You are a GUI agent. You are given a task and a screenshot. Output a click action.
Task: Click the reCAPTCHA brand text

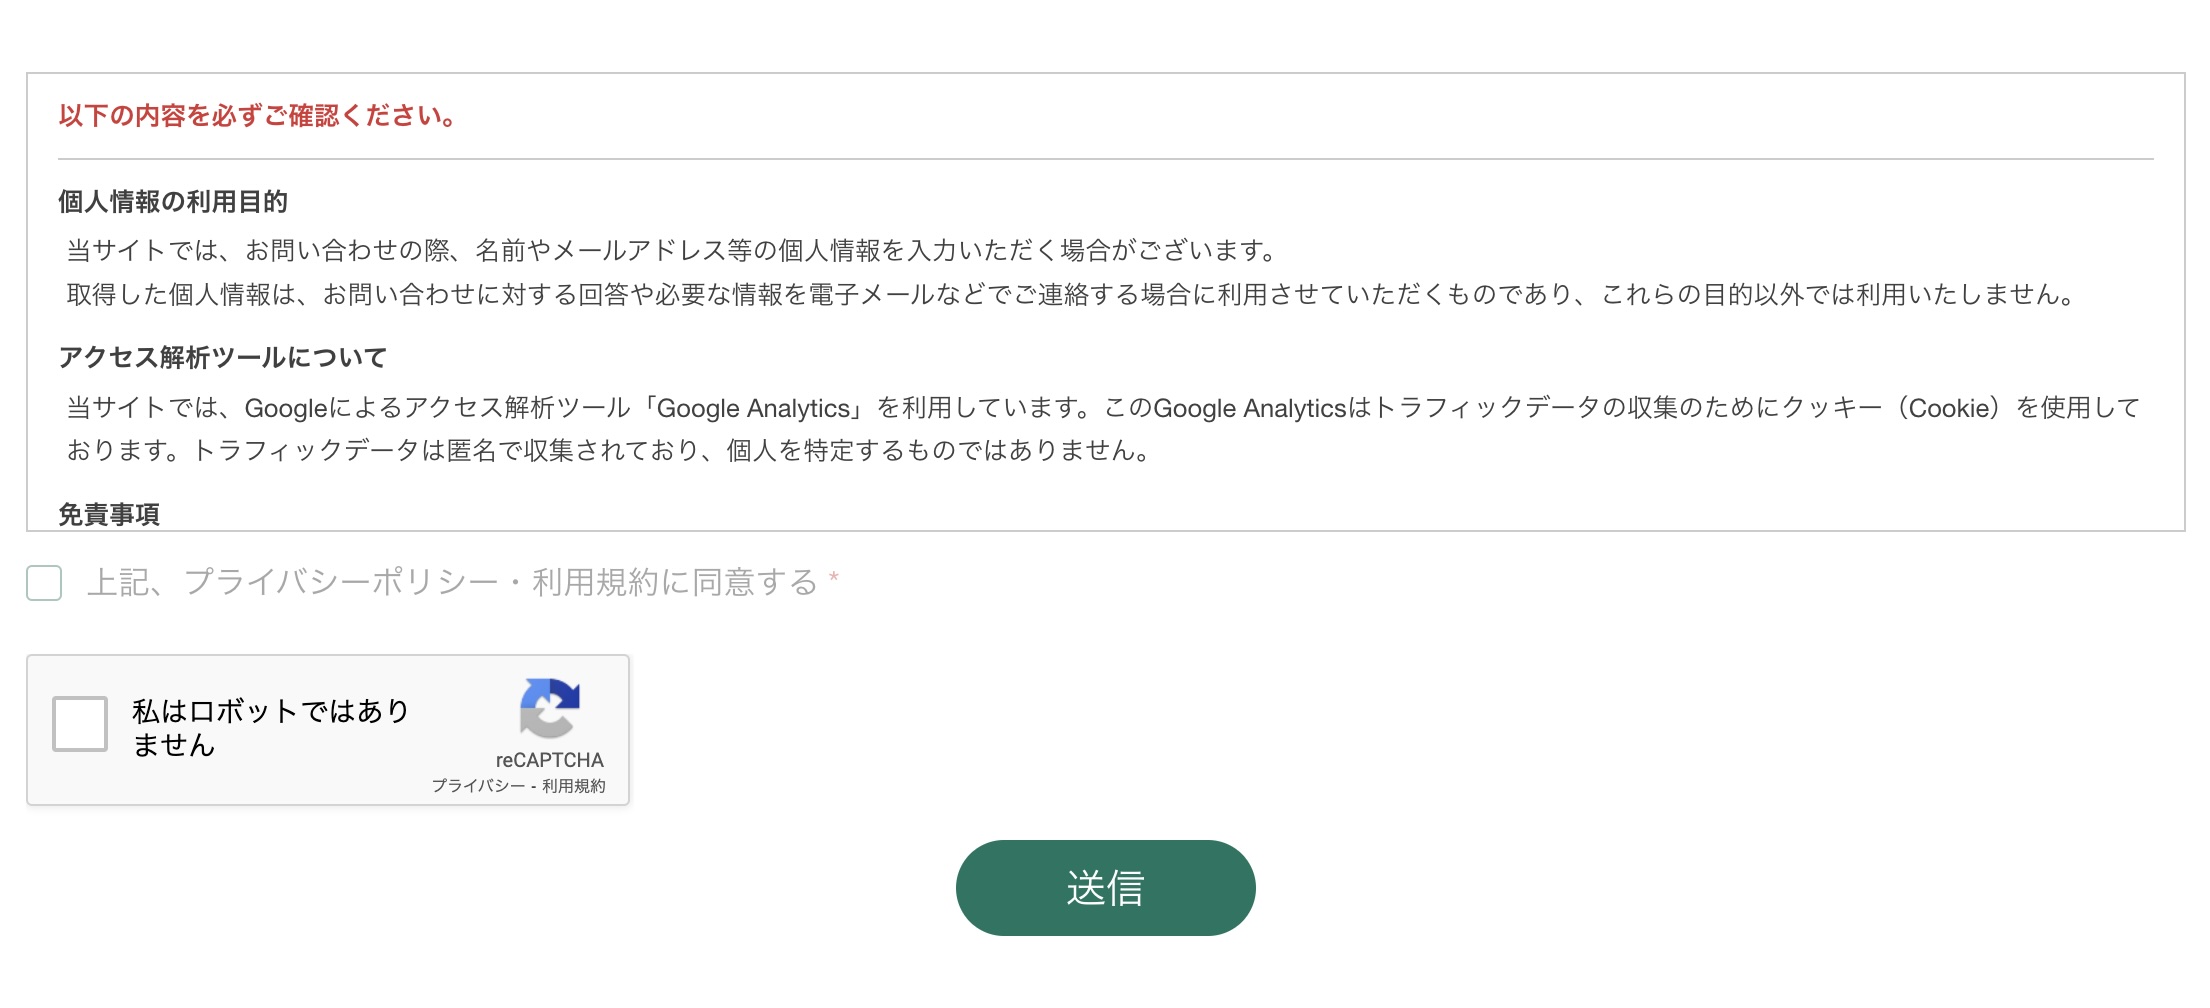pos(549,760)
